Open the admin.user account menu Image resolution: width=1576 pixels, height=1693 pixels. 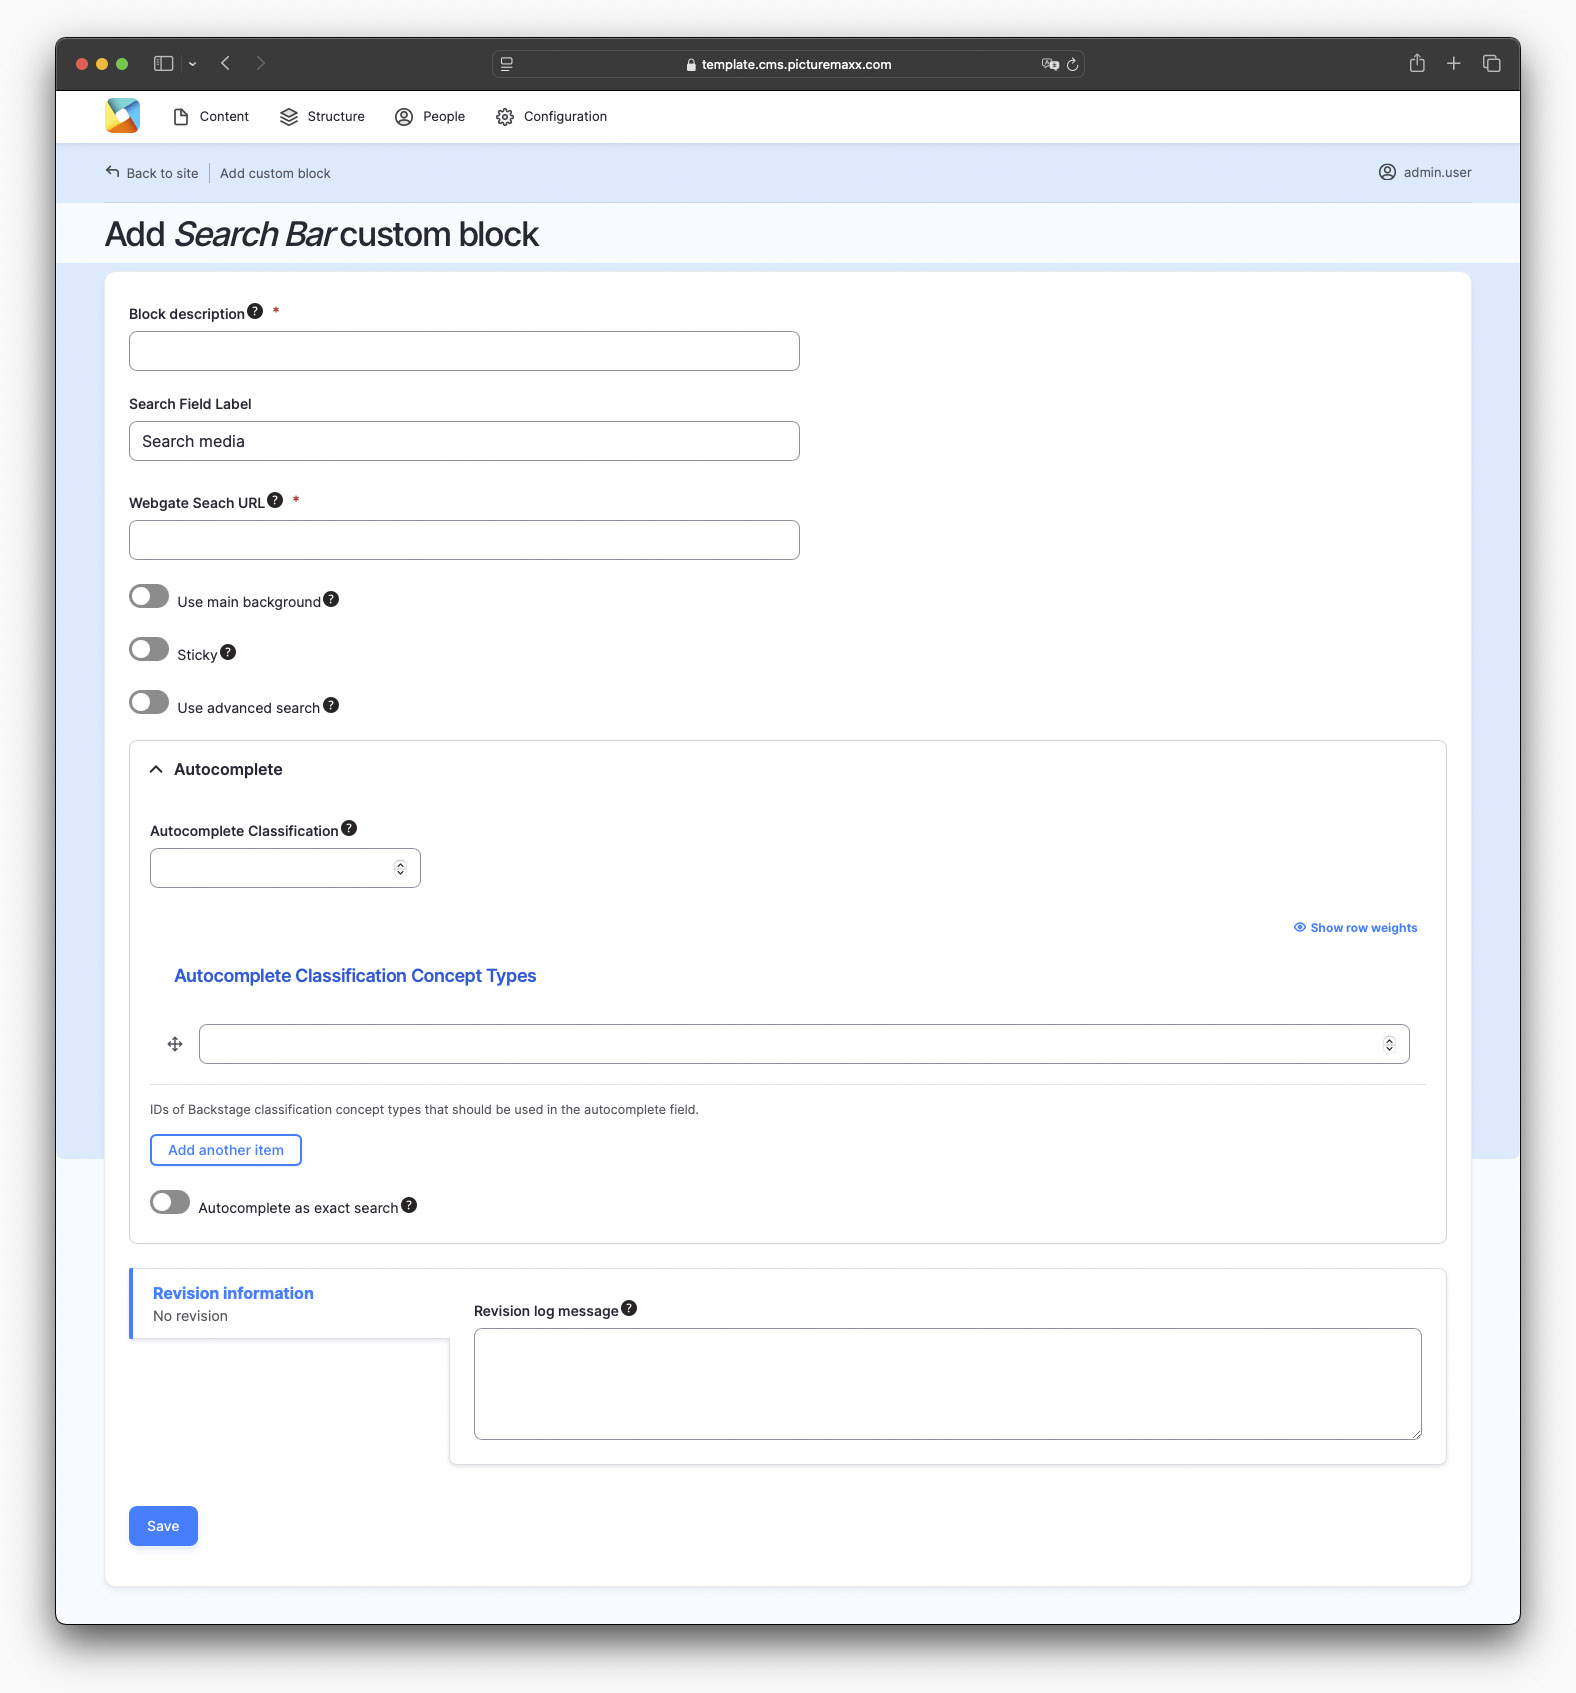1425,172
